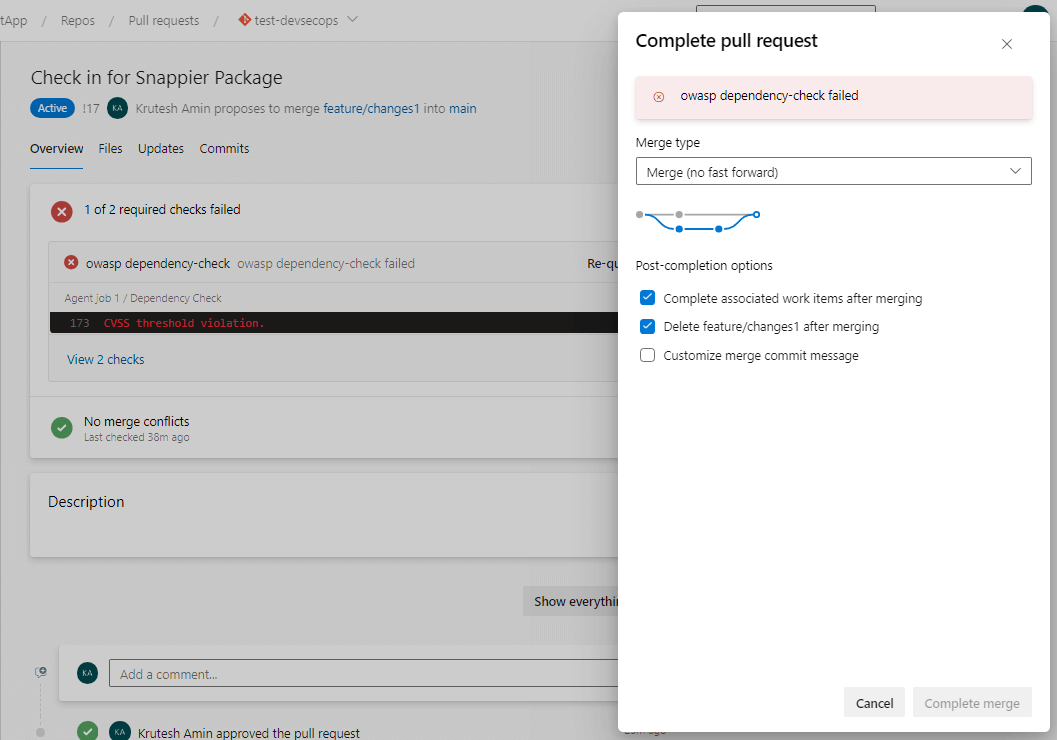Click the test-devsecops repository icon
The width and height of the screenshot is (1057, 740).
pyautogui.click(x=244, y=20)
